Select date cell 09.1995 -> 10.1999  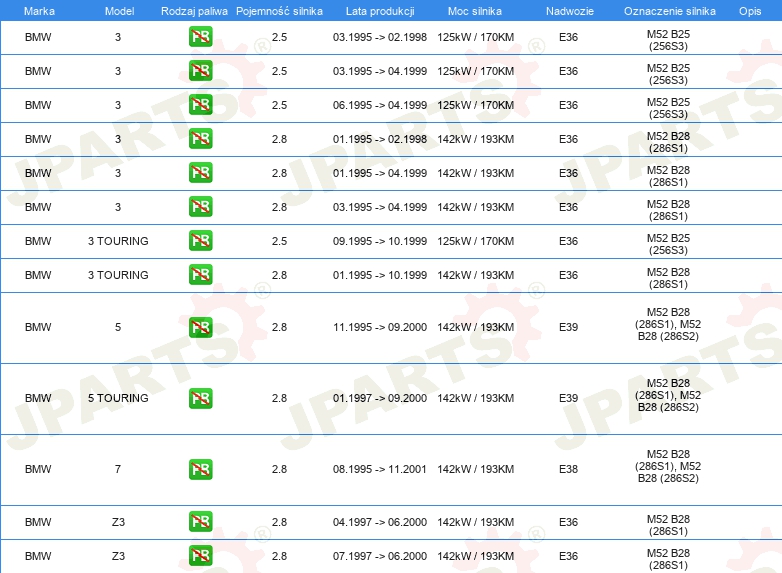click(x=380, y=241)
